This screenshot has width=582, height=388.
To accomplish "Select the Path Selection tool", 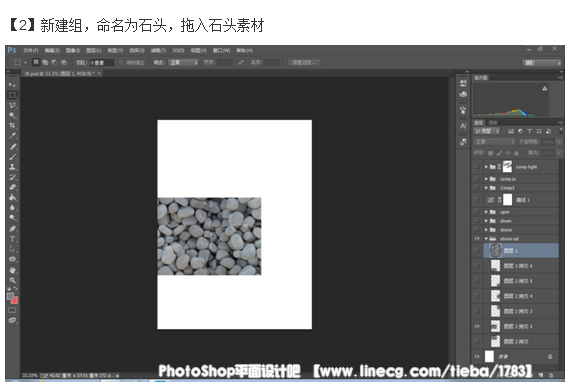I will point(12,249).
